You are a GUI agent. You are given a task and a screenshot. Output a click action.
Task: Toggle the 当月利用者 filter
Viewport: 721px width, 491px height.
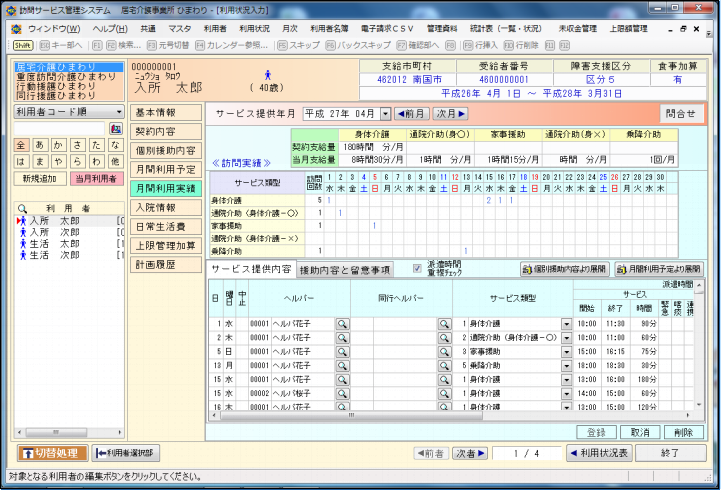[95, 178]
